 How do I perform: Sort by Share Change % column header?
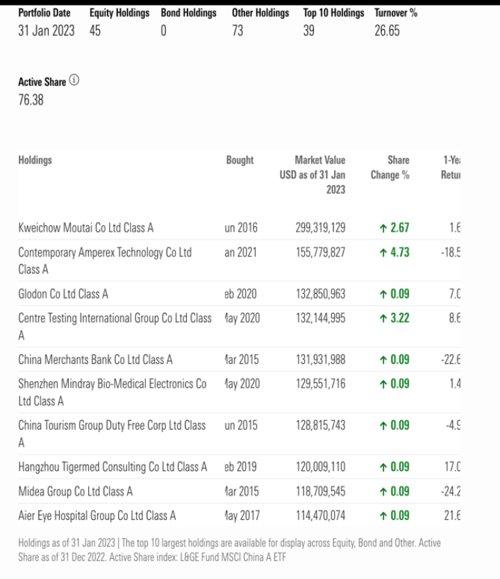click(390, 167)
